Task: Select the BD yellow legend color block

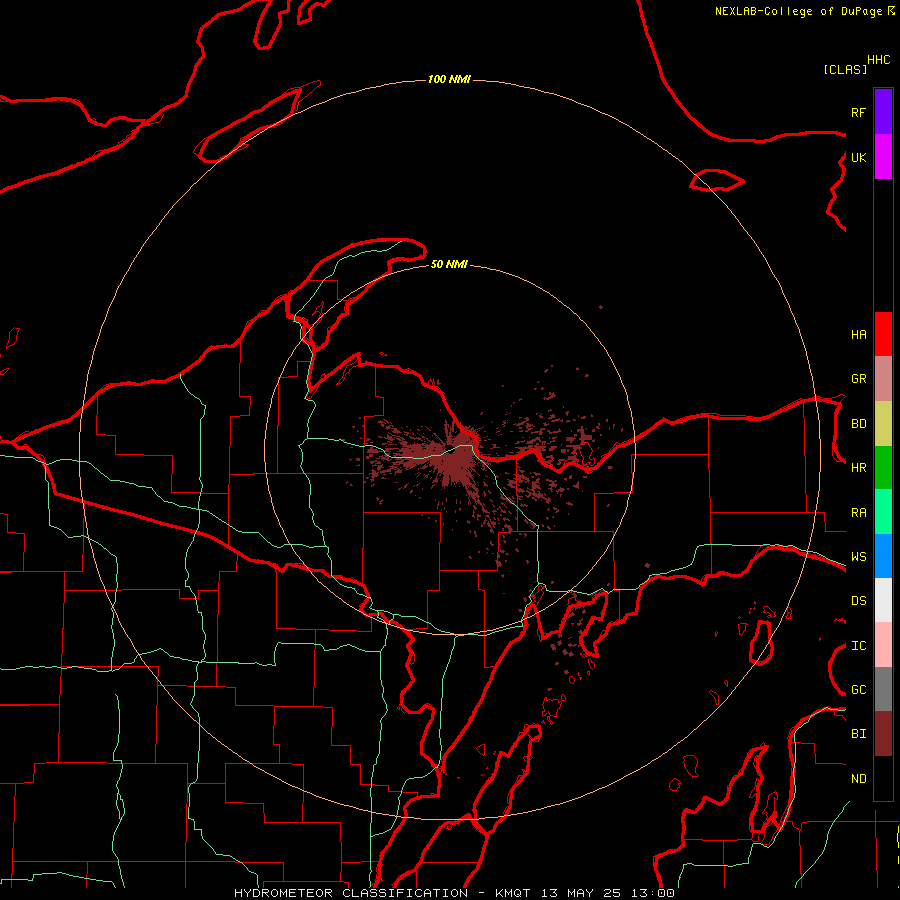Action: (883, 424)
